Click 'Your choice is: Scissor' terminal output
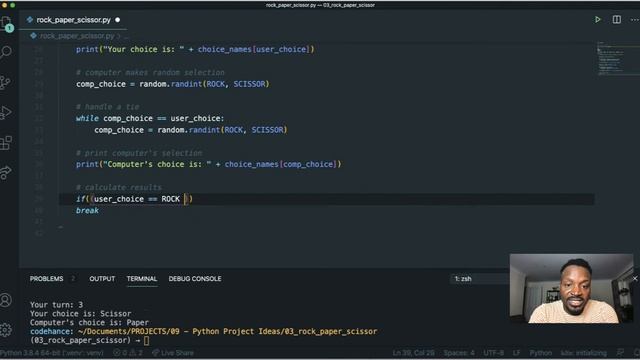Screen dimensions: 640x360 (x=80, y=313)
